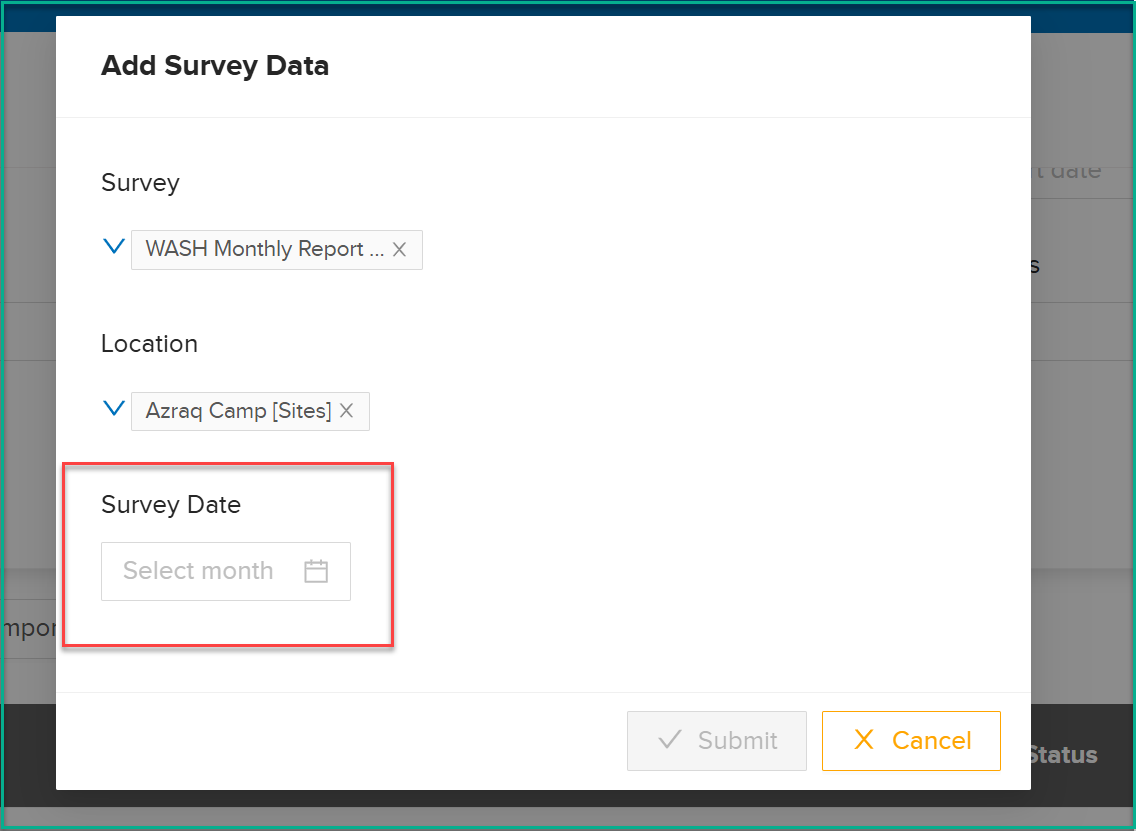
Task: Click the Add Survey Data title
Action: coord(215,66)
